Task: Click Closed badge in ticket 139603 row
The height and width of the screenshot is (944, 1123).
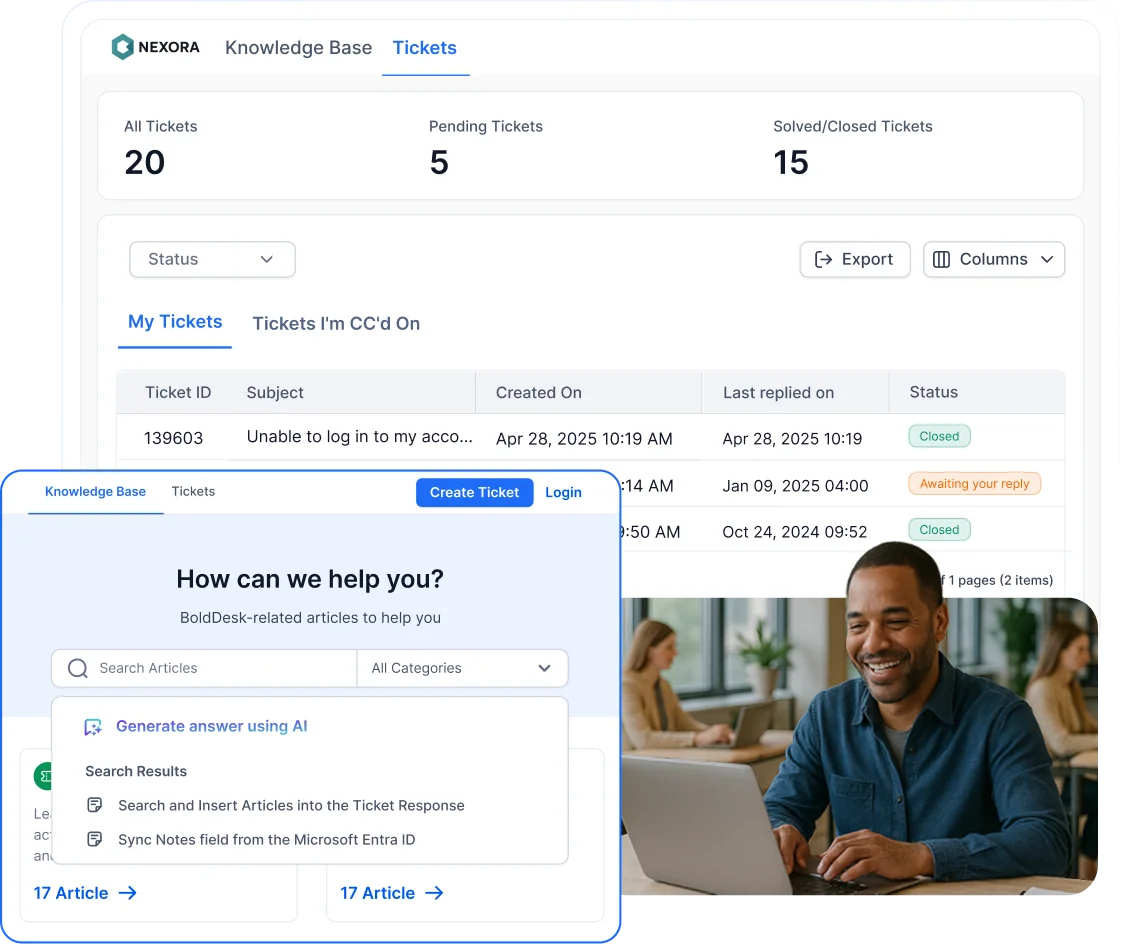Action: (x=940, y=436)
